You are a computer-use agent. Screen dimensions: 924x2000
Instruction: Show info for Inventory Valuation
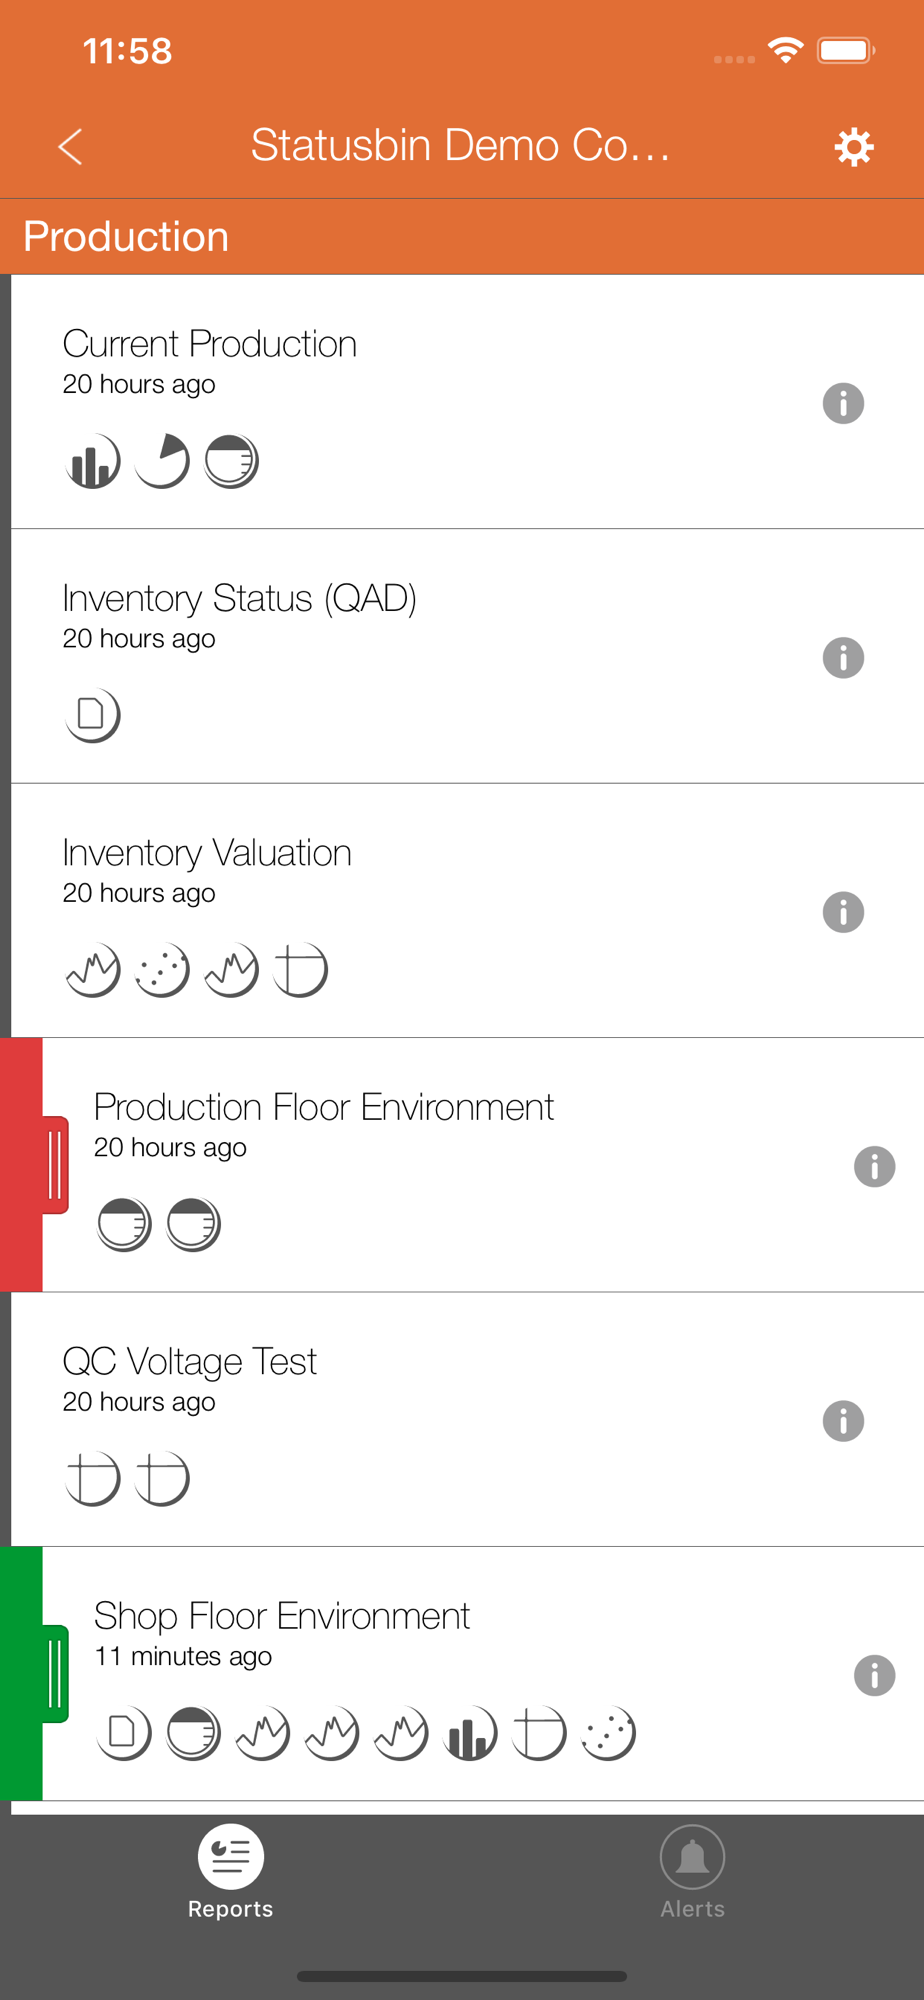click(843, 912)
